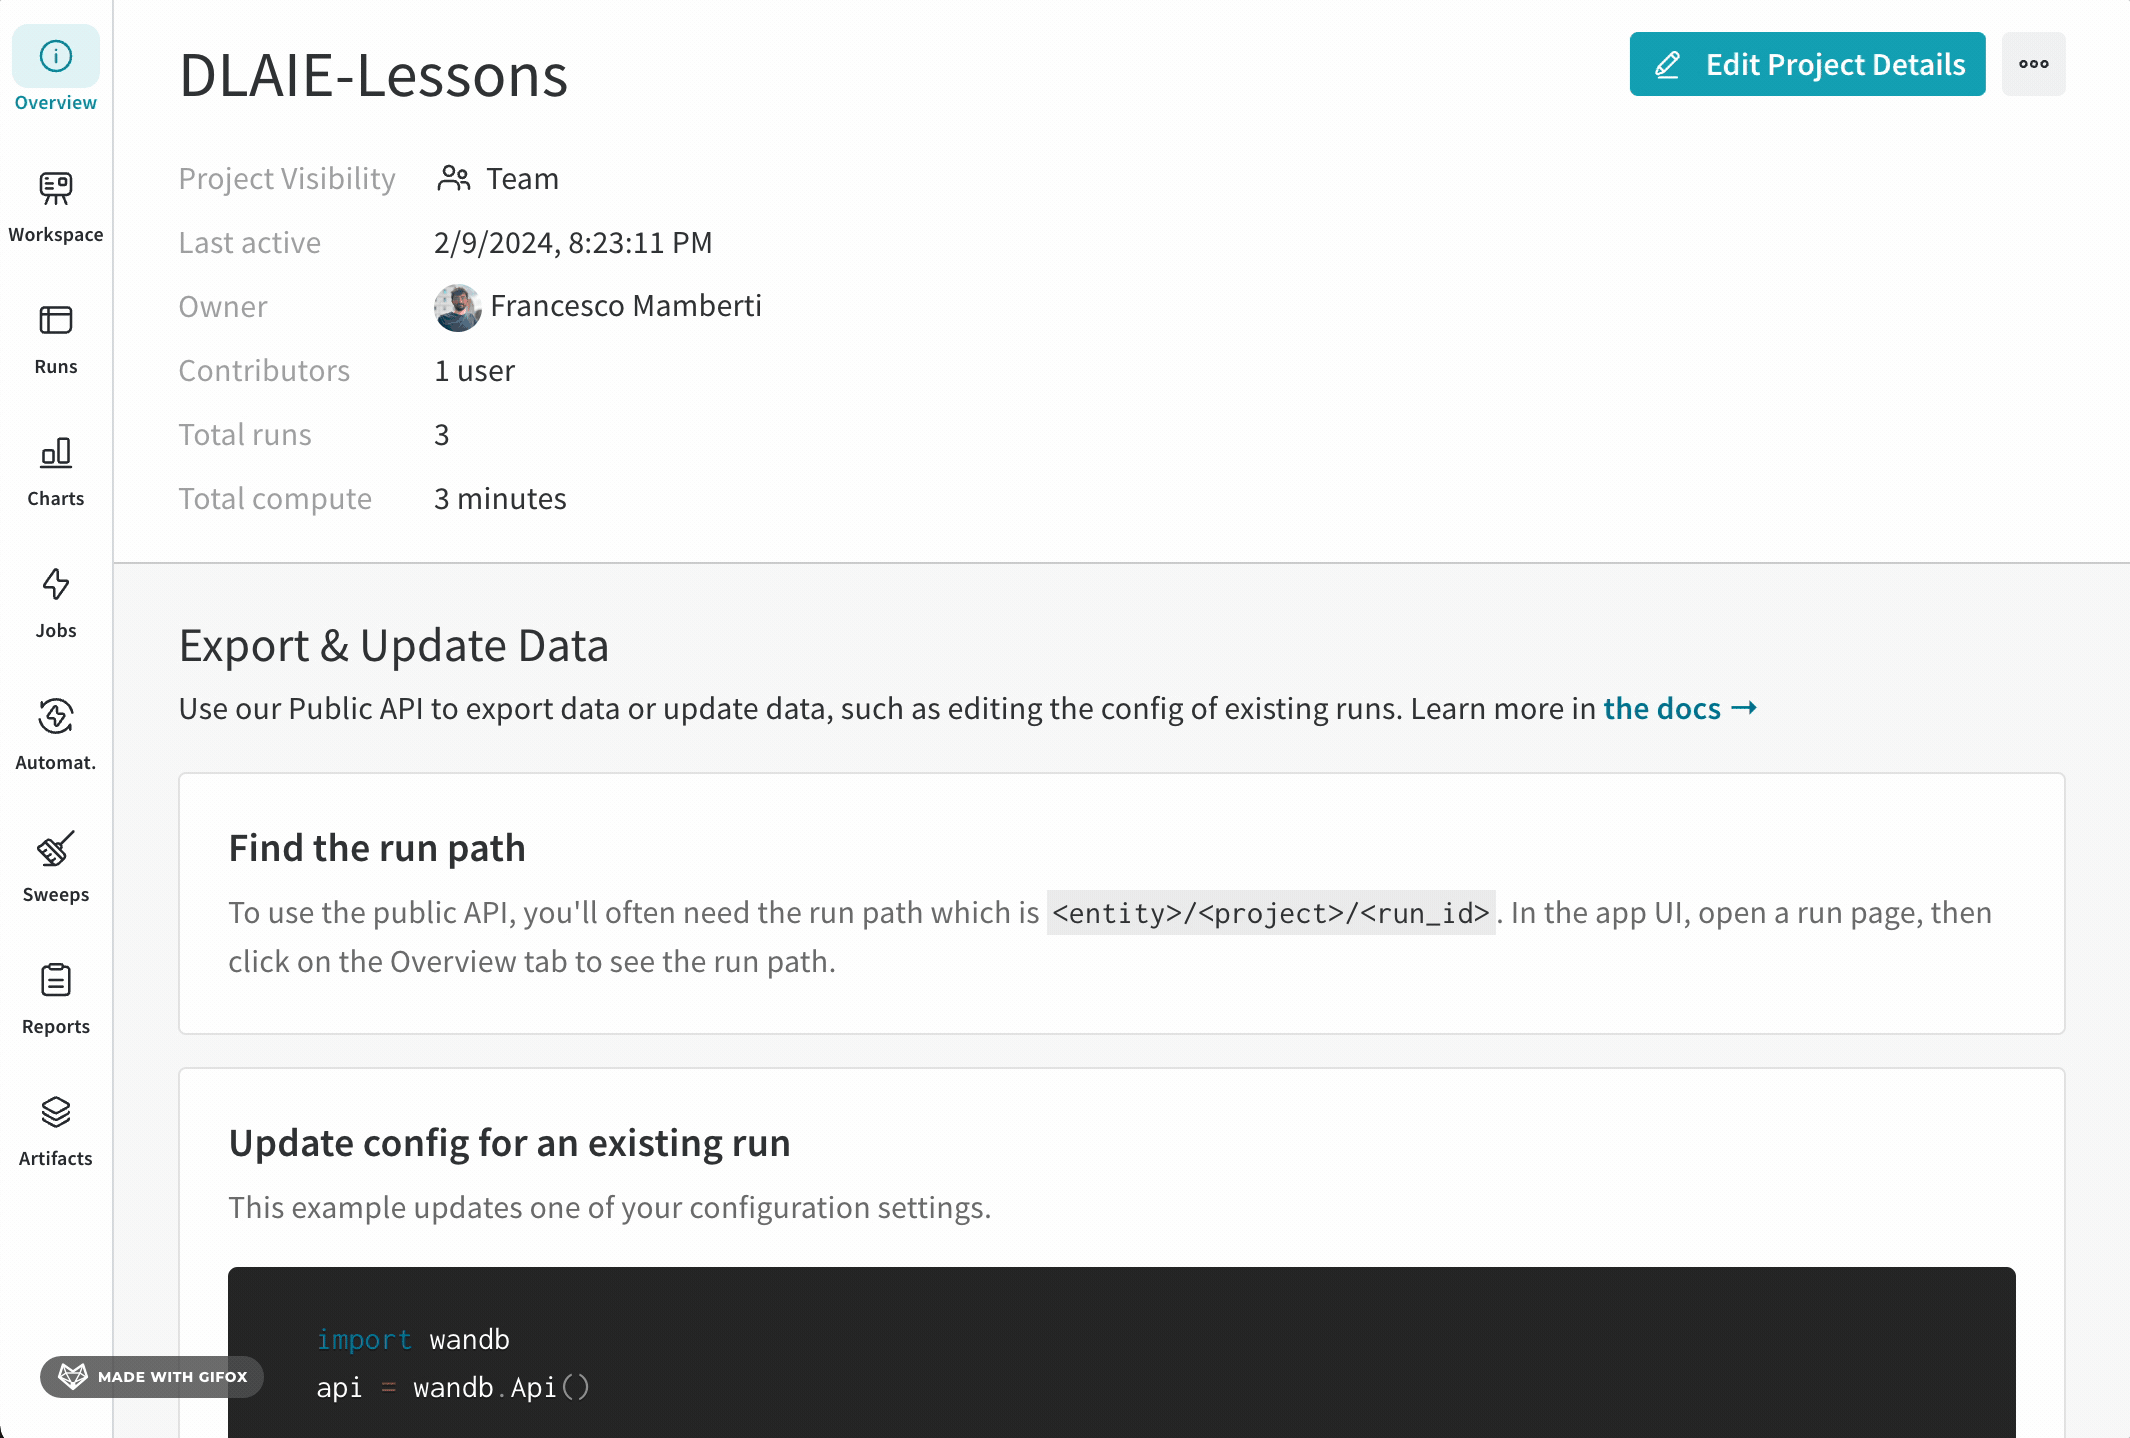Click the pencil icon in Edit button
Screen dimensions: 2130x1438
pos(1668,65)
